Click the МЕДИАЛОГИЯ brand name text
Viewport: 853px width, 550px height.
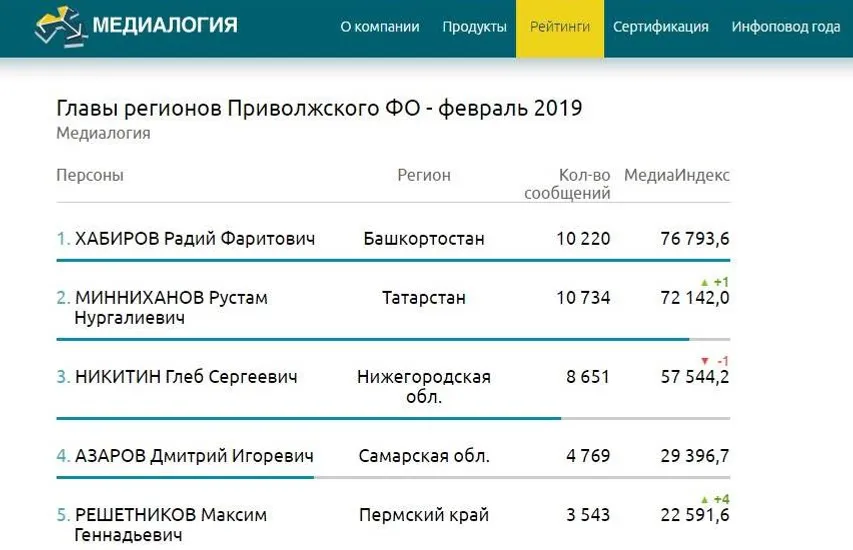[165, 24]
